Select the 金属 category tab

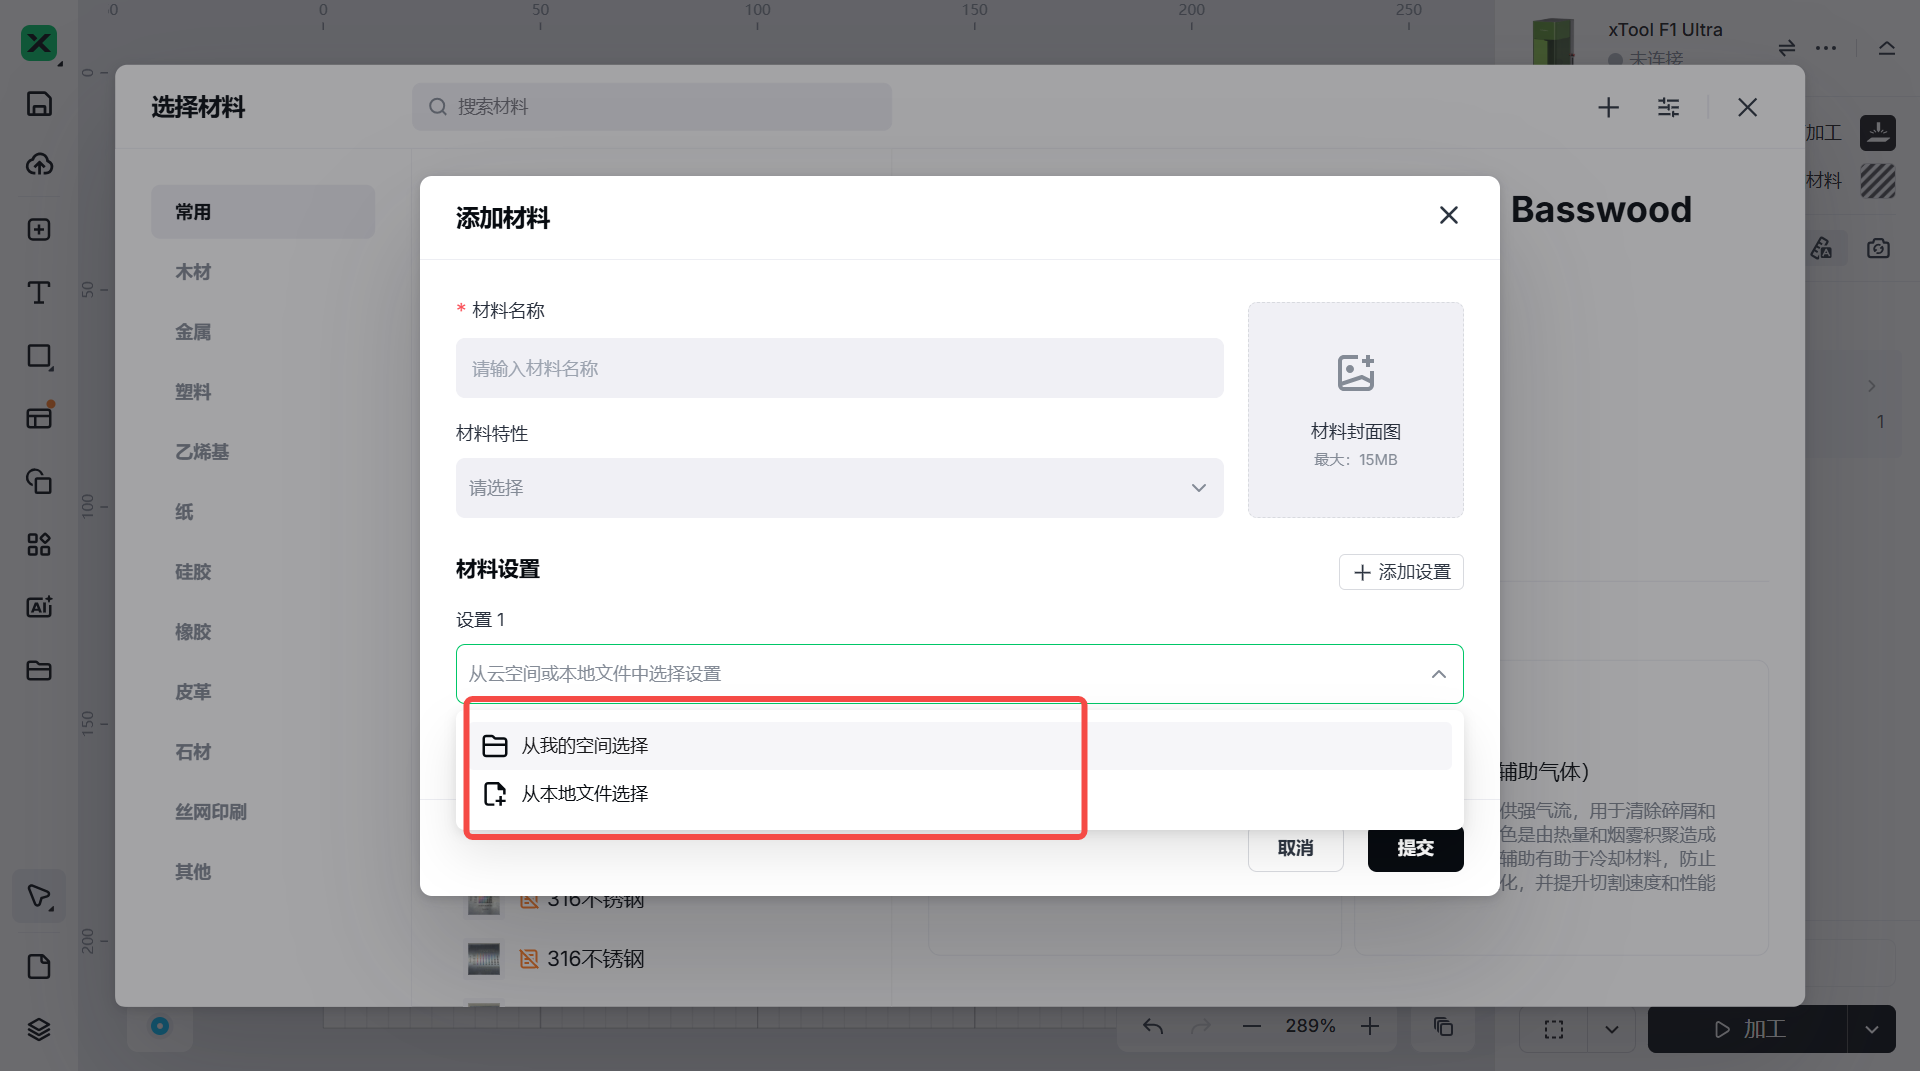193,332
